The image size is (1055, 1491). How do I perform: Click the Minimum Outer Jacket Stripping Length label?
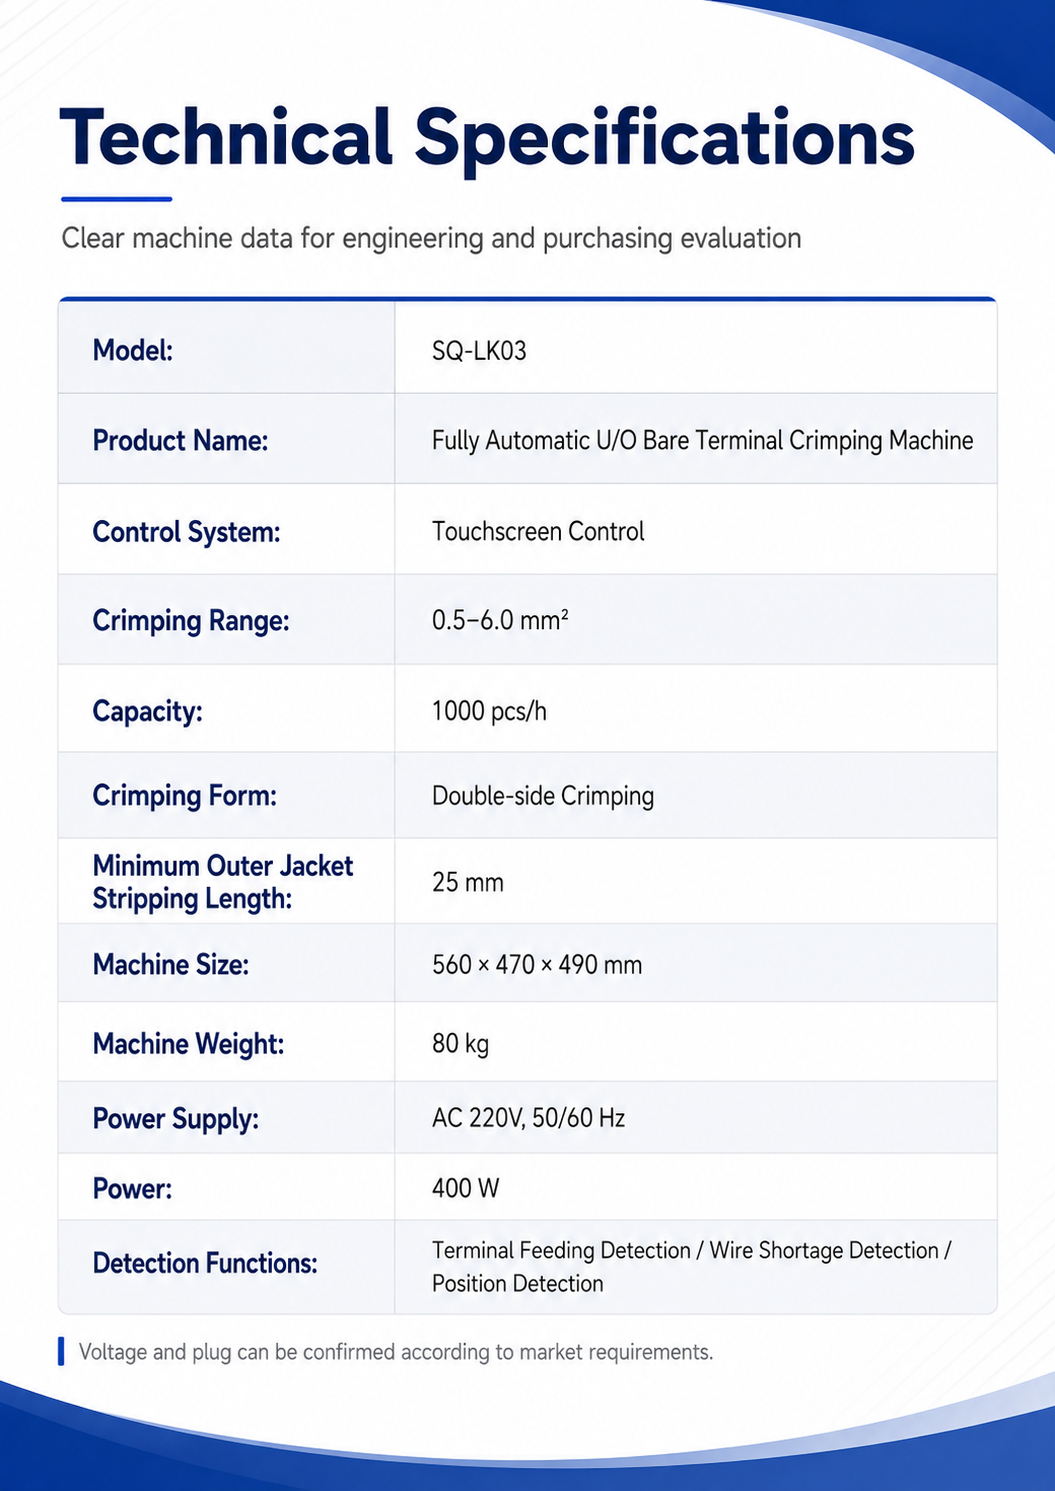coord(223,882)
